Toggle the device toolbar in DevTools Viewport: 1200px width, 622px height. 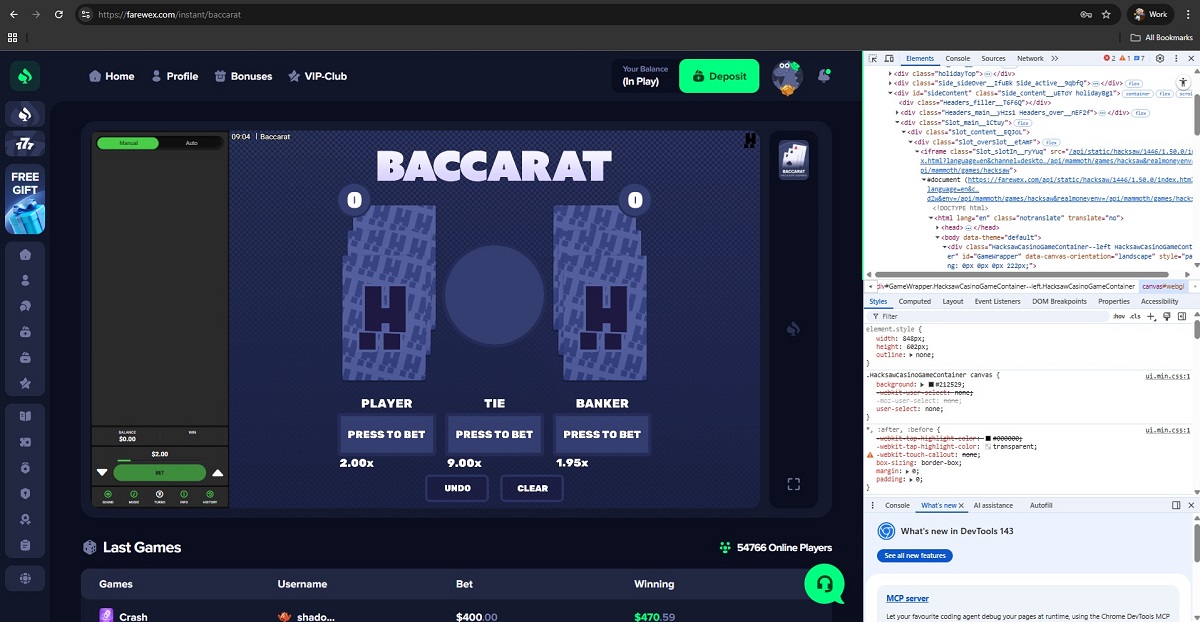(889, 59)
